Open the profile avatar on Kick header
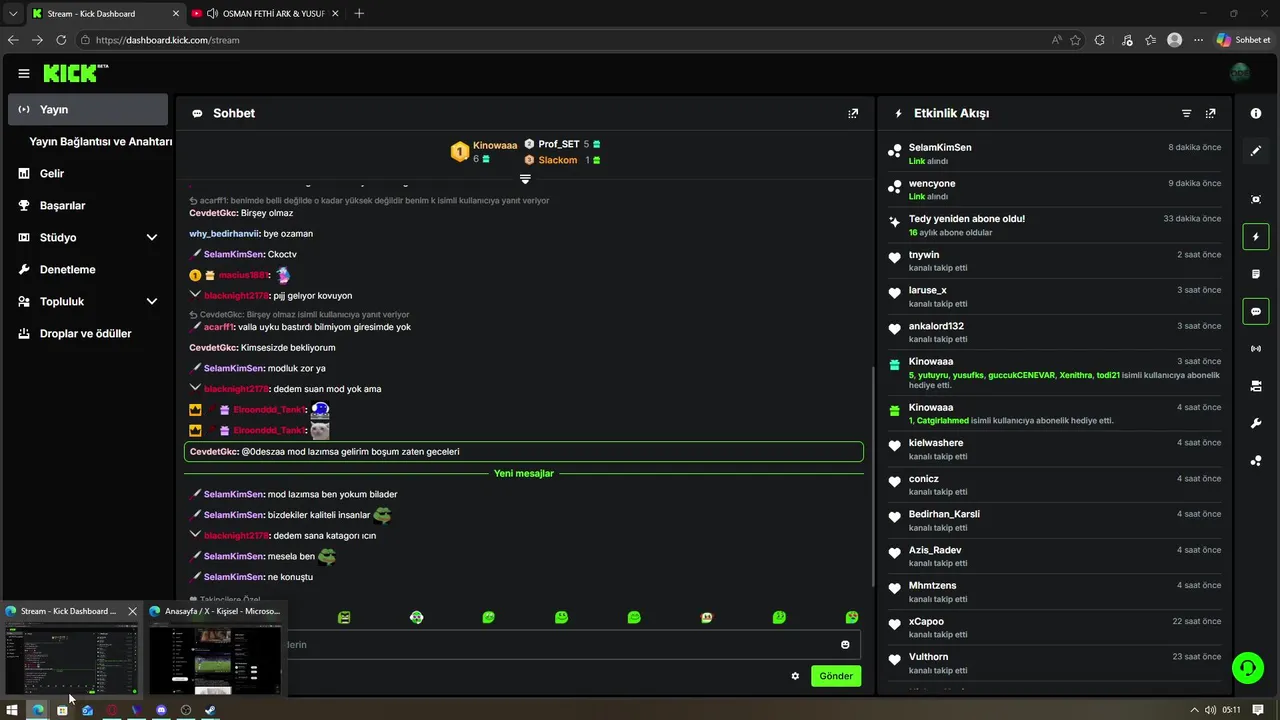Image resolution: width=1280 pixels, height=720 pixels. pyautogui.click(x=1240, y=73)
